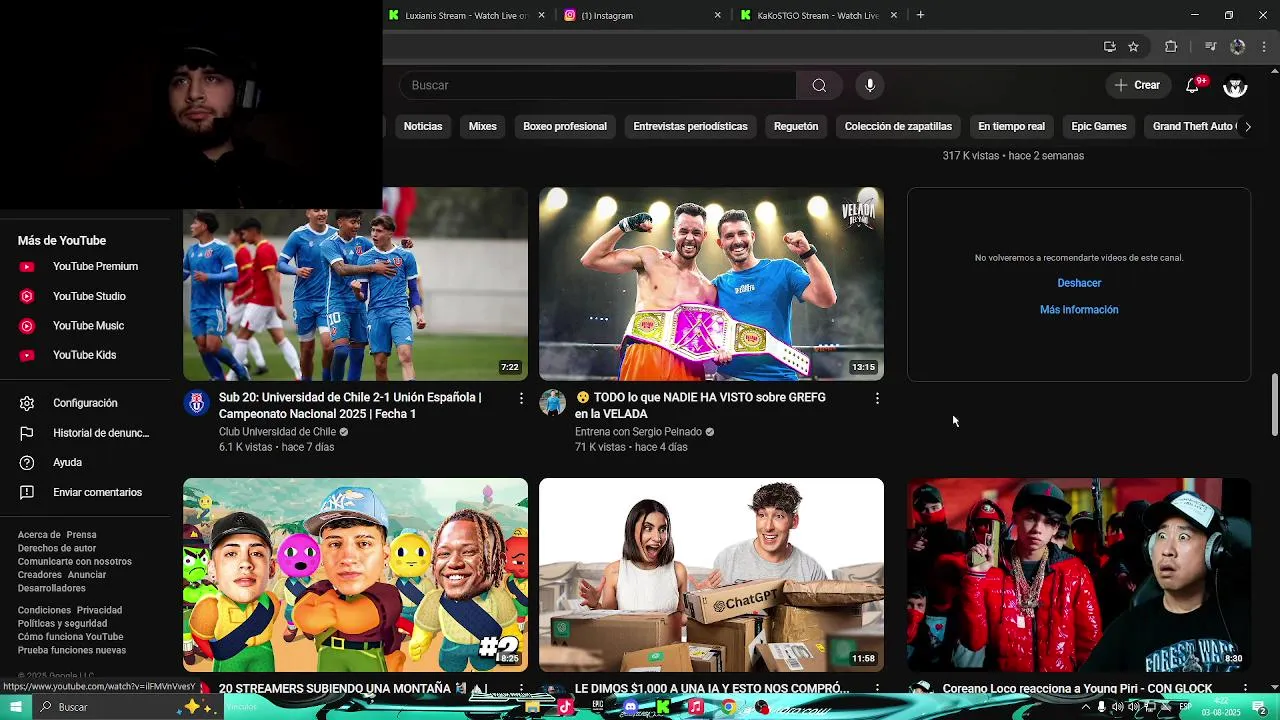Viewport: 1280px width, 720px height.
Task: Switch to the Luxianis Stream tab
Action: pyautogui.click(x=466, y=15)
